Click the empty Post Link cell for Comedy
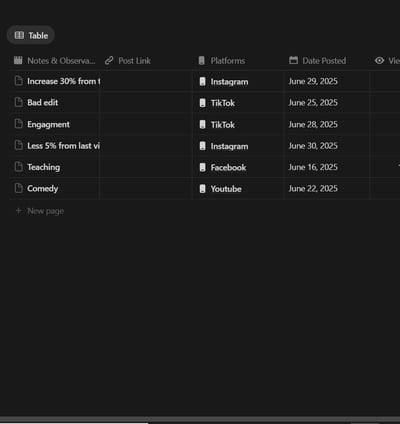 [x=146, y=189]
